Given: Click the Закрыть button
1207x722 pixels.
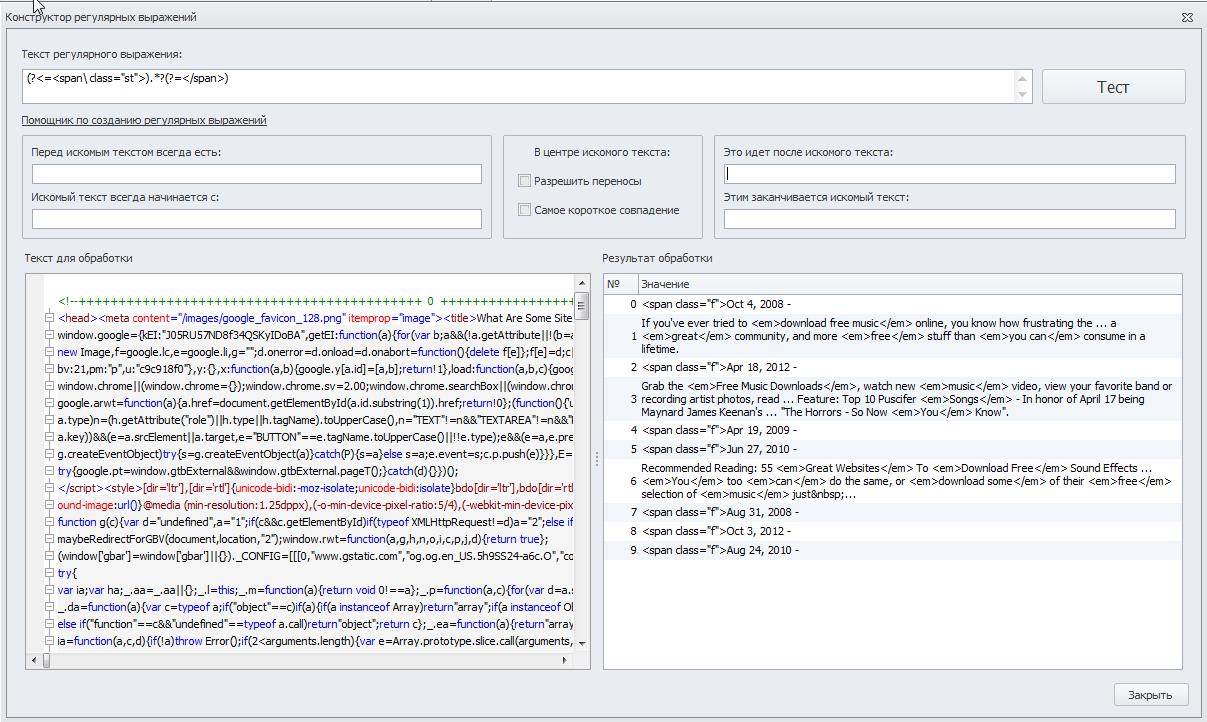Looking at the screenshot, I should click(1150, 695).
